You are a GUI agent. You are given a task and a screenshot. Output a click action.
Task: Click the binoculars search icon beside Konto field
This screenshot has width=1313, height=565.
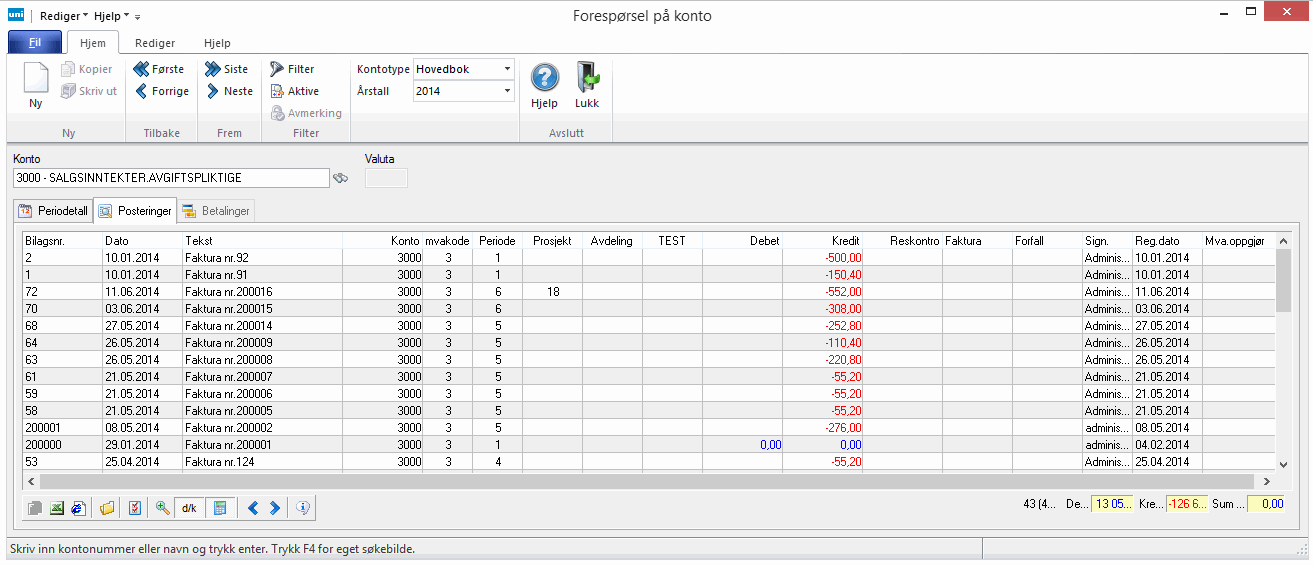tap(341, 178)
